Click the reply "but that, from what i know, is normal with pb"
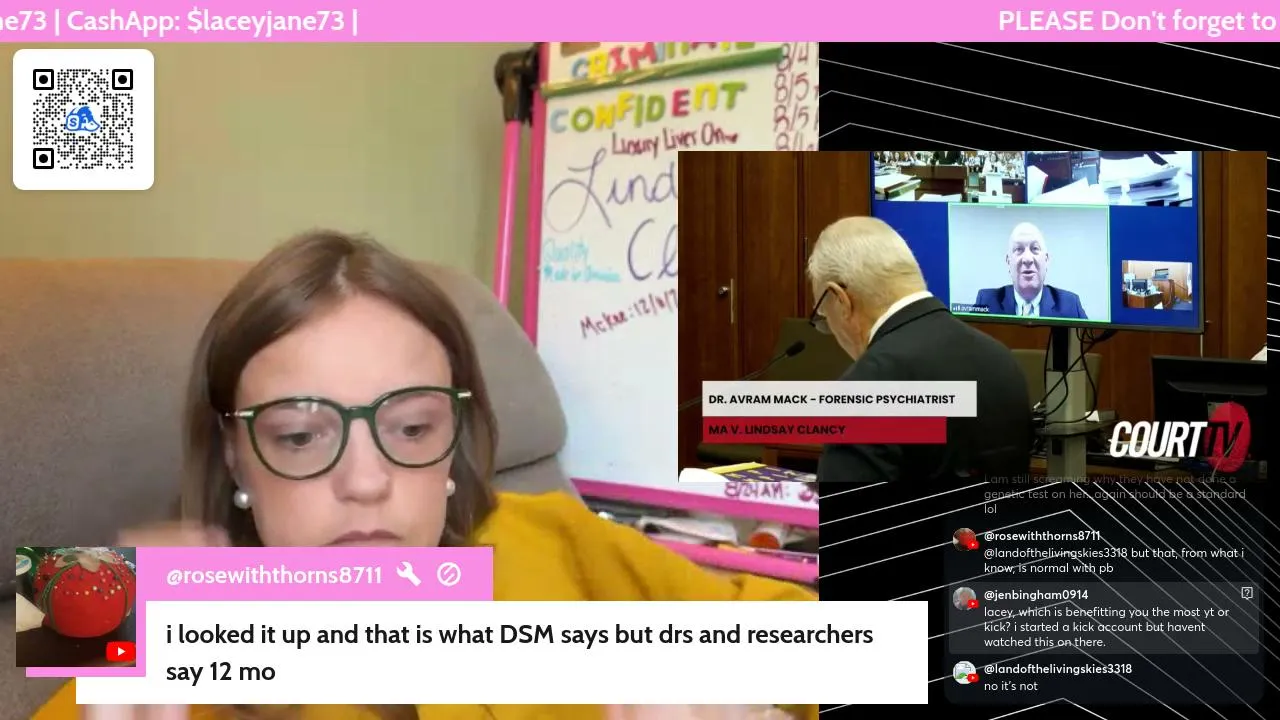This screenshot has width=1280, height=720. [x=1114, y=560]
